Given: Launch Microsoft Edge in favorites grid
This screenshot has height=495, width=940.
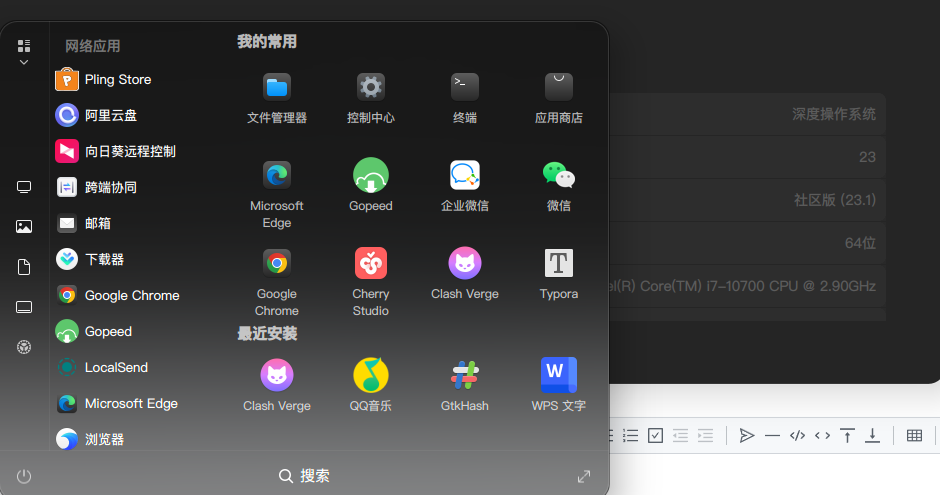Looking at the screenshot, I should (277, 195).
